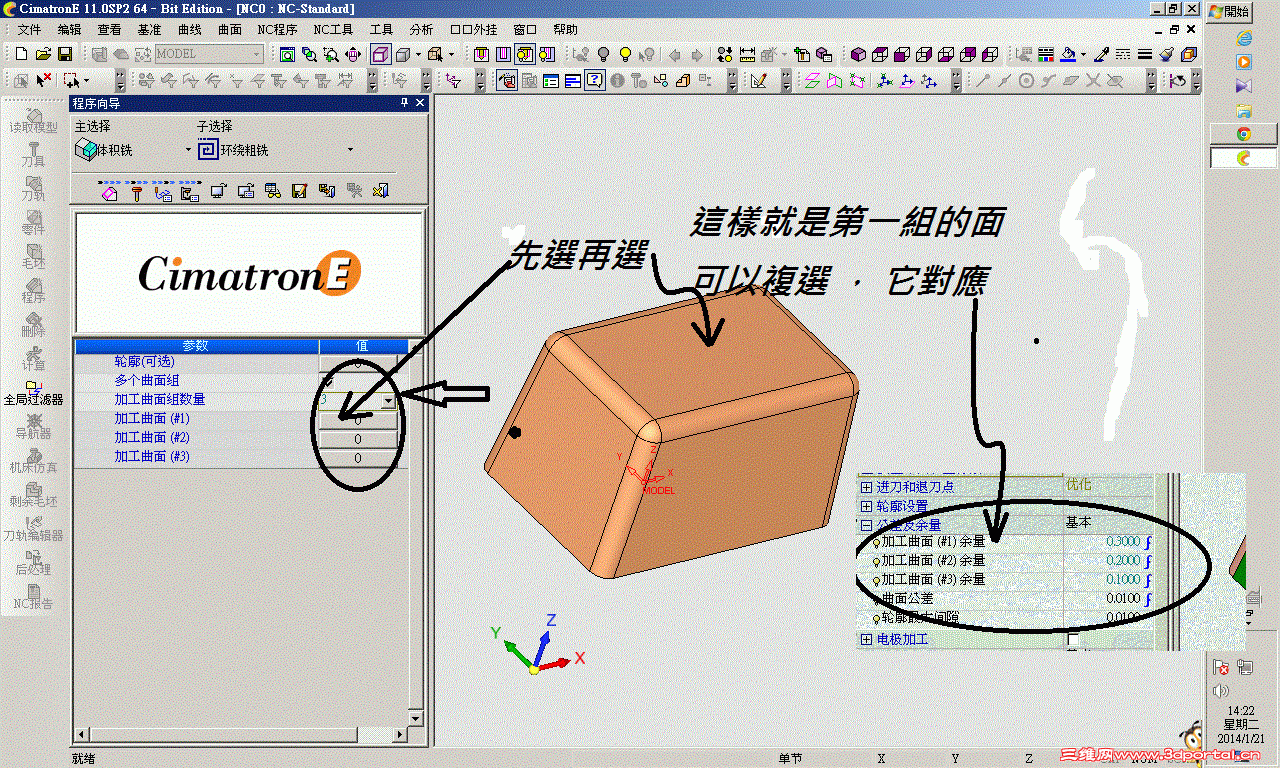This screenshot has height=768, width=1280.
Task: Open the 分析 menu
Action: [x=421, y=29]
